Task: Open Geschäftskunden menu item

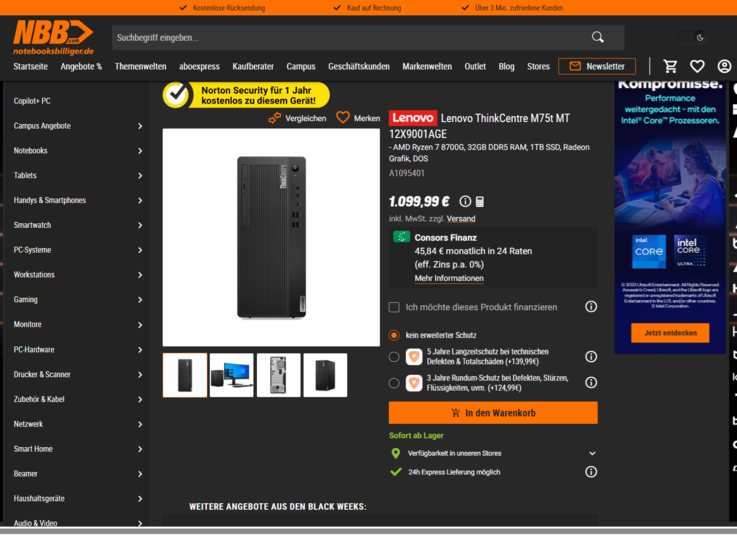Action: point(359,66)
